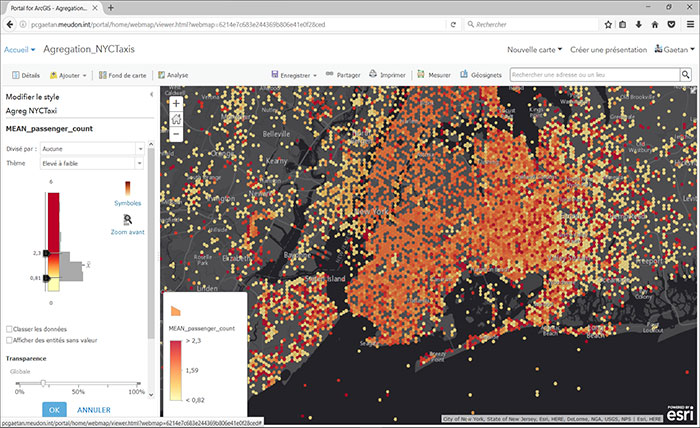Check the Classer les données checkbox
This screenshot has height=428, width=700.
point(9,329)
